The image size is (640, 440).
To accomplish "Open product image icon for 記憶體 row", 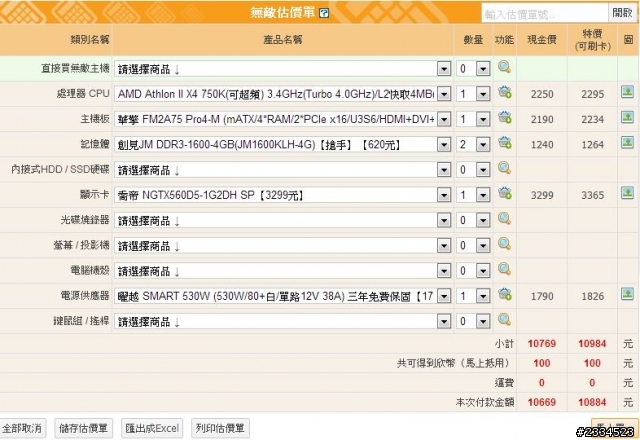I will 627,142.
